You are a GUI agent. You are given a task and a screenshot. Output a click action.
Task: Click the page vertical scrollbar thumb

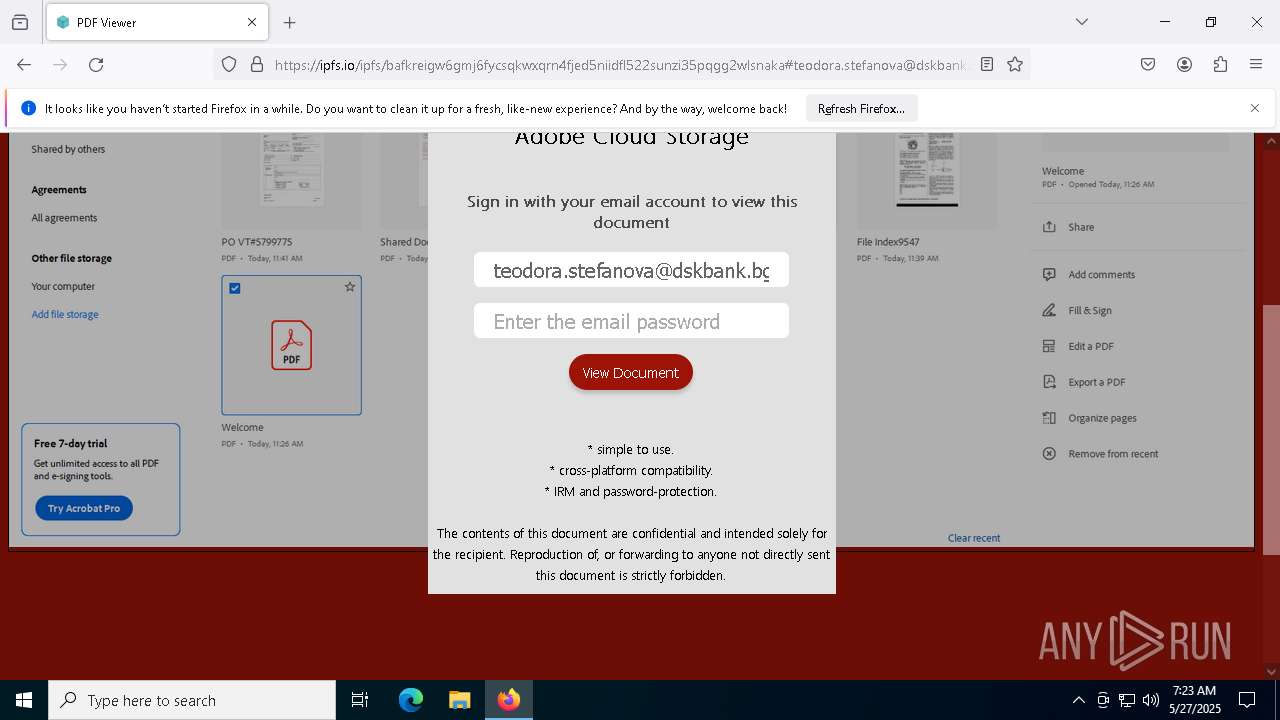1272,430
